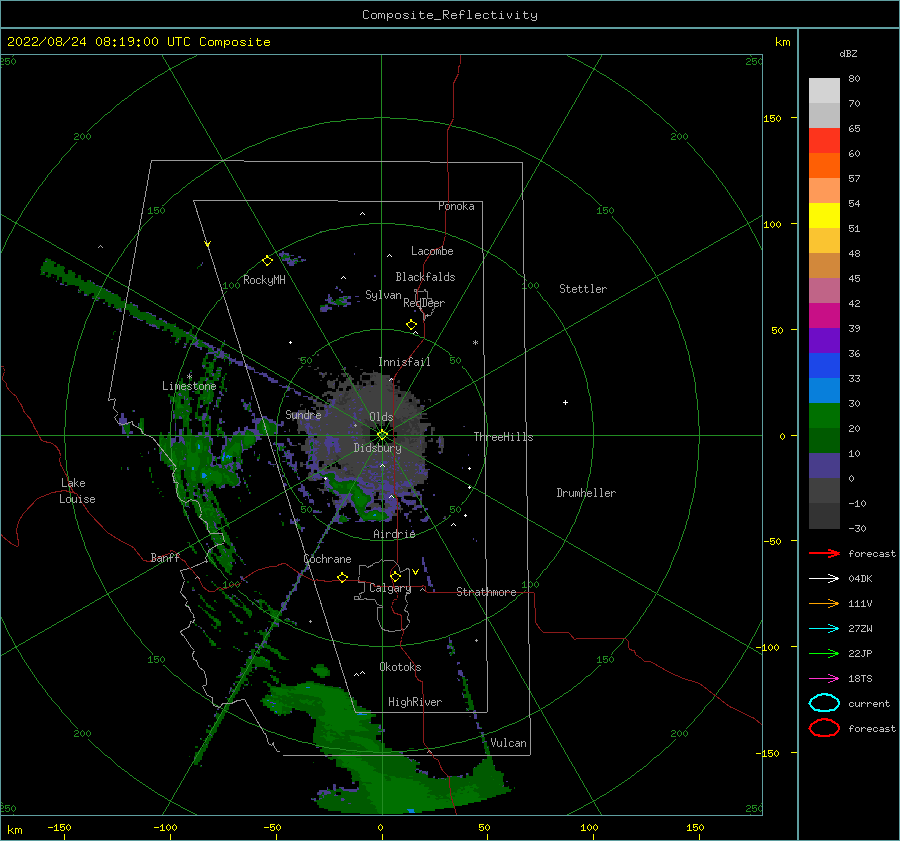Click the dBZ legend heading
The image size is (900, 841).
[848, 53]
